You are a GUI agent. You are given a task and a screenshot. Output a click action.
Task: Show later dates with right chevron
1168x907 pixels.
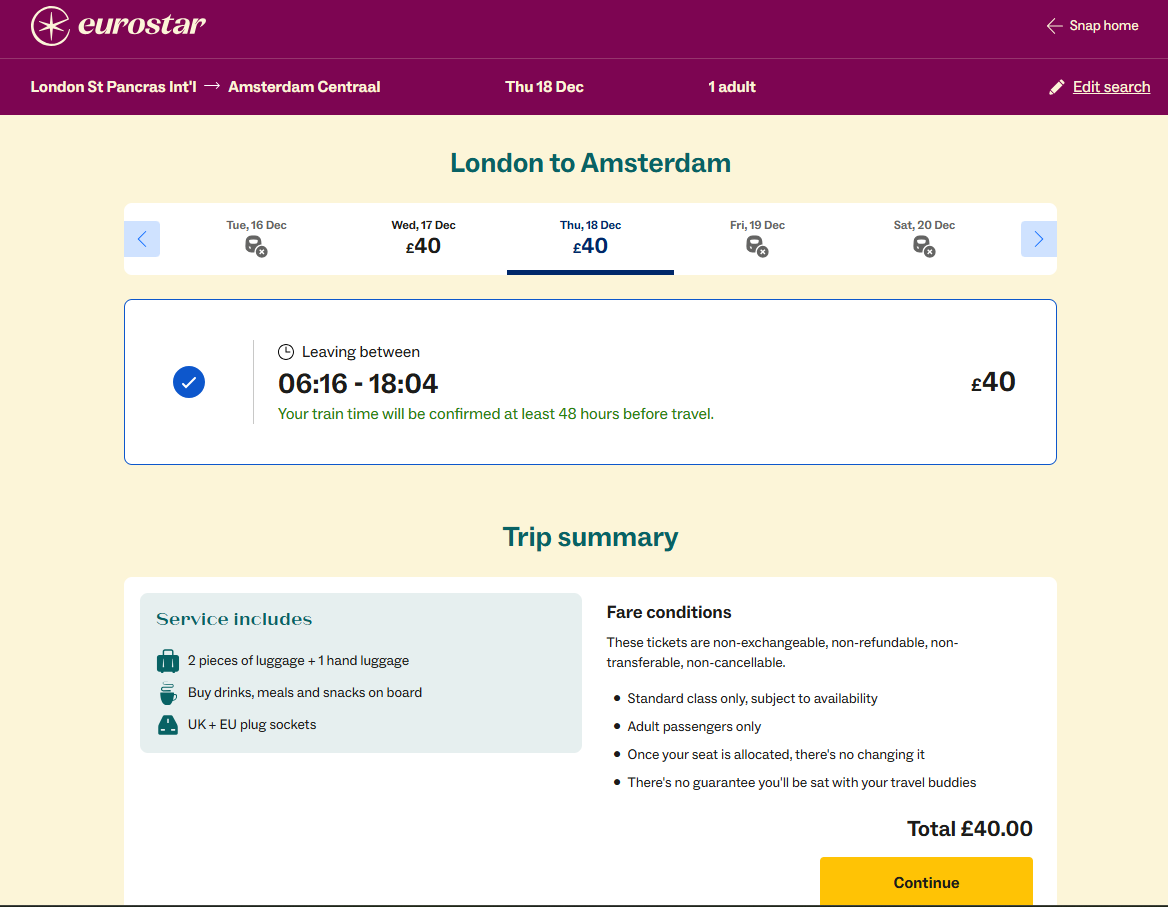pyautogui.click(x=1038, y=239)
